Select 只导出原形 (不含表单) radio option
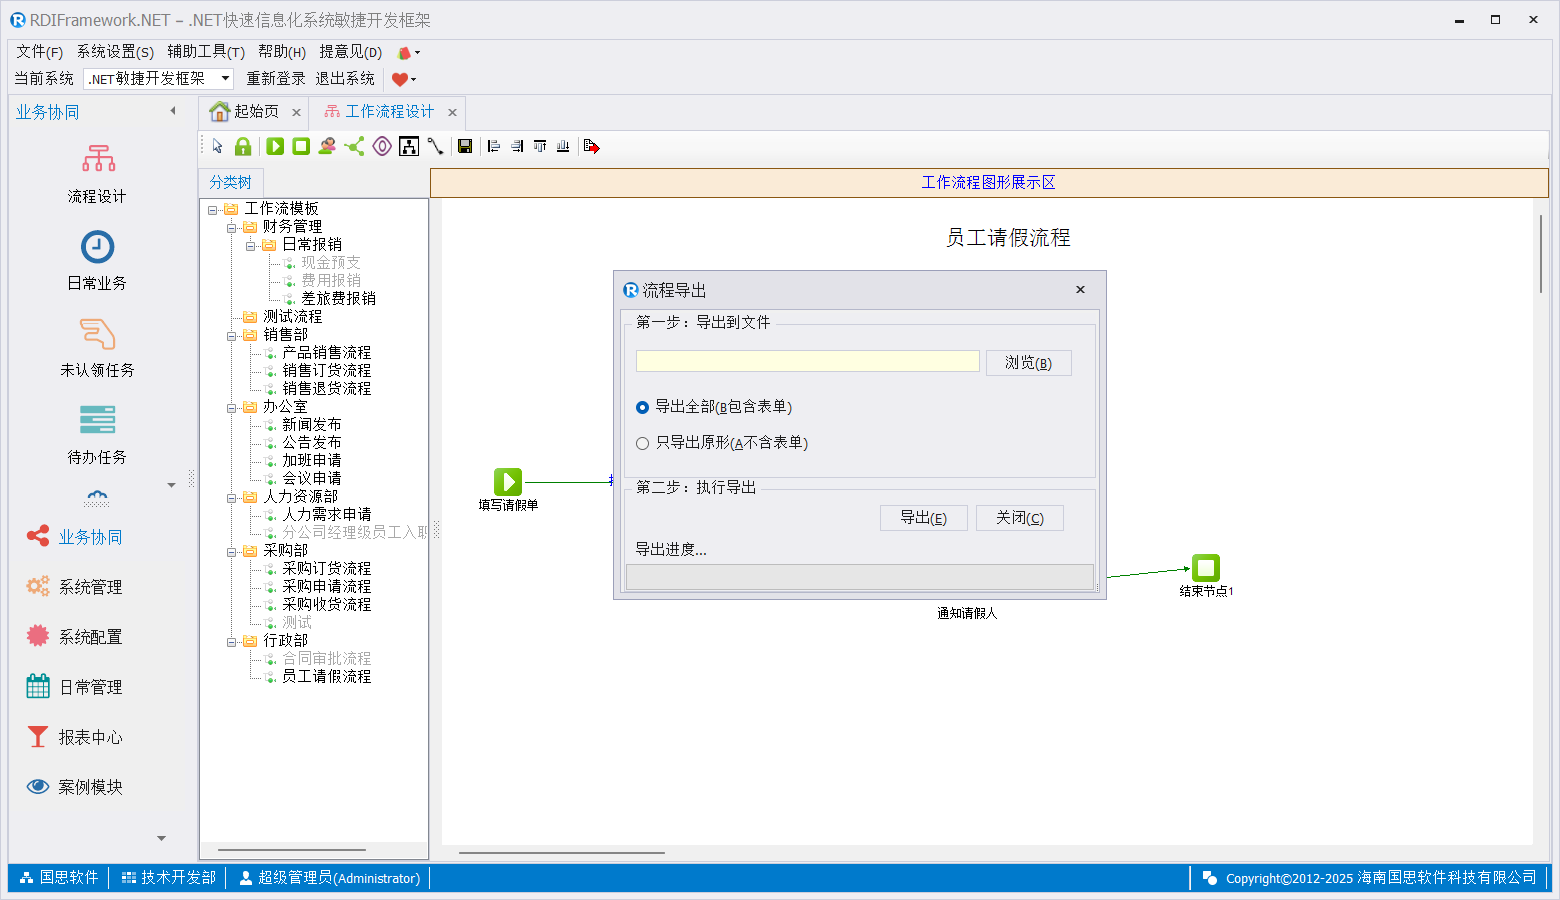Screen dimensions: 1560x900 tap(643, 443)
